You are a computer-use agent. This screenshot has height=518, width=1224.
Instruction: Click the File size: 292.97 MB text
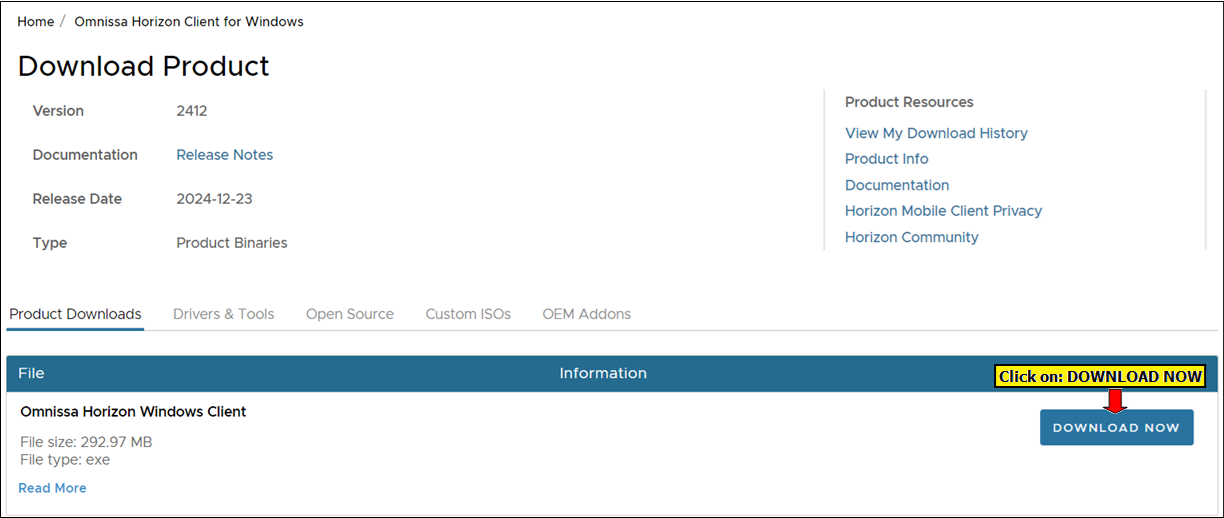click(86, 442)
